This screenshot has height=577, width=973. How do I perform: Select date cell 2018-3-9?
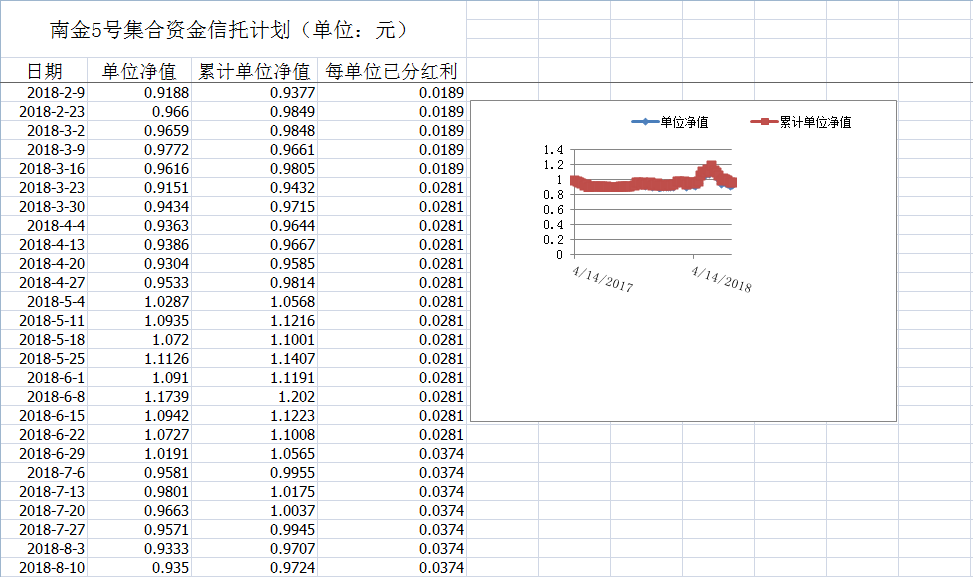click(x=44, y=150)
